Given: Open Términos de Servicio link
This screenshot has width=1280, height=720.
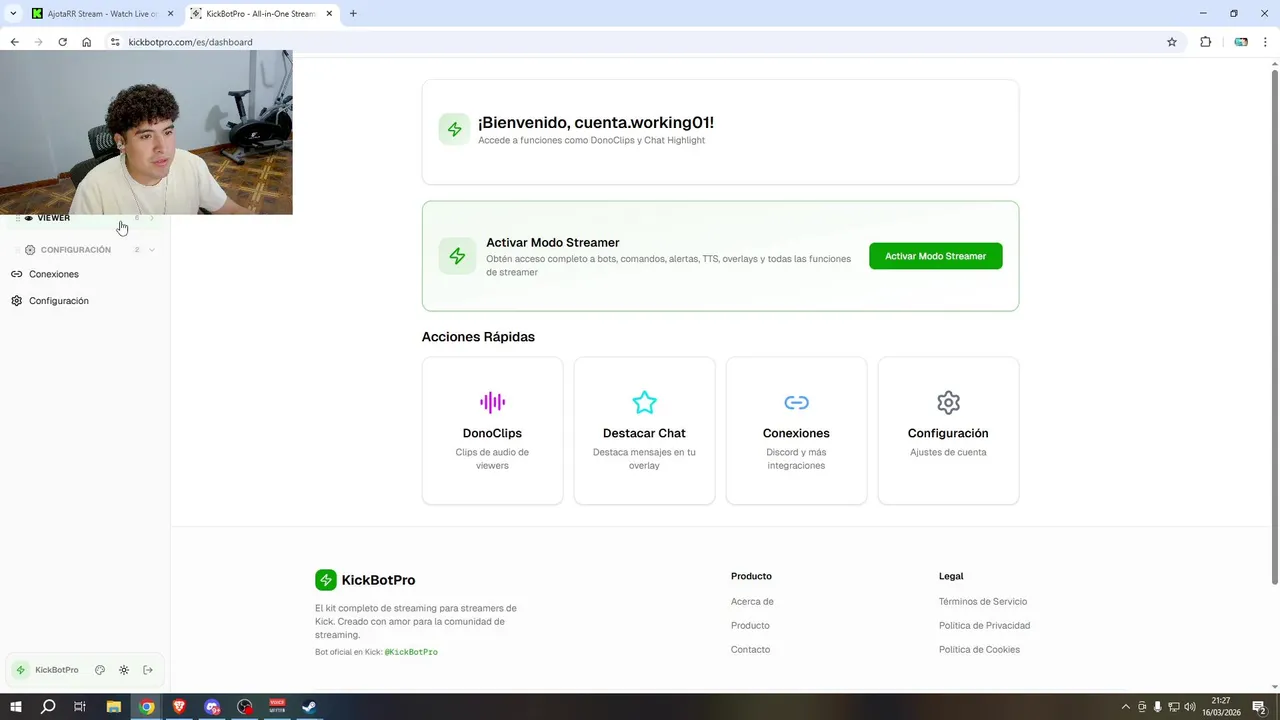Looking at the screenshot, I should pyautogui.click(x=983, y=602).
